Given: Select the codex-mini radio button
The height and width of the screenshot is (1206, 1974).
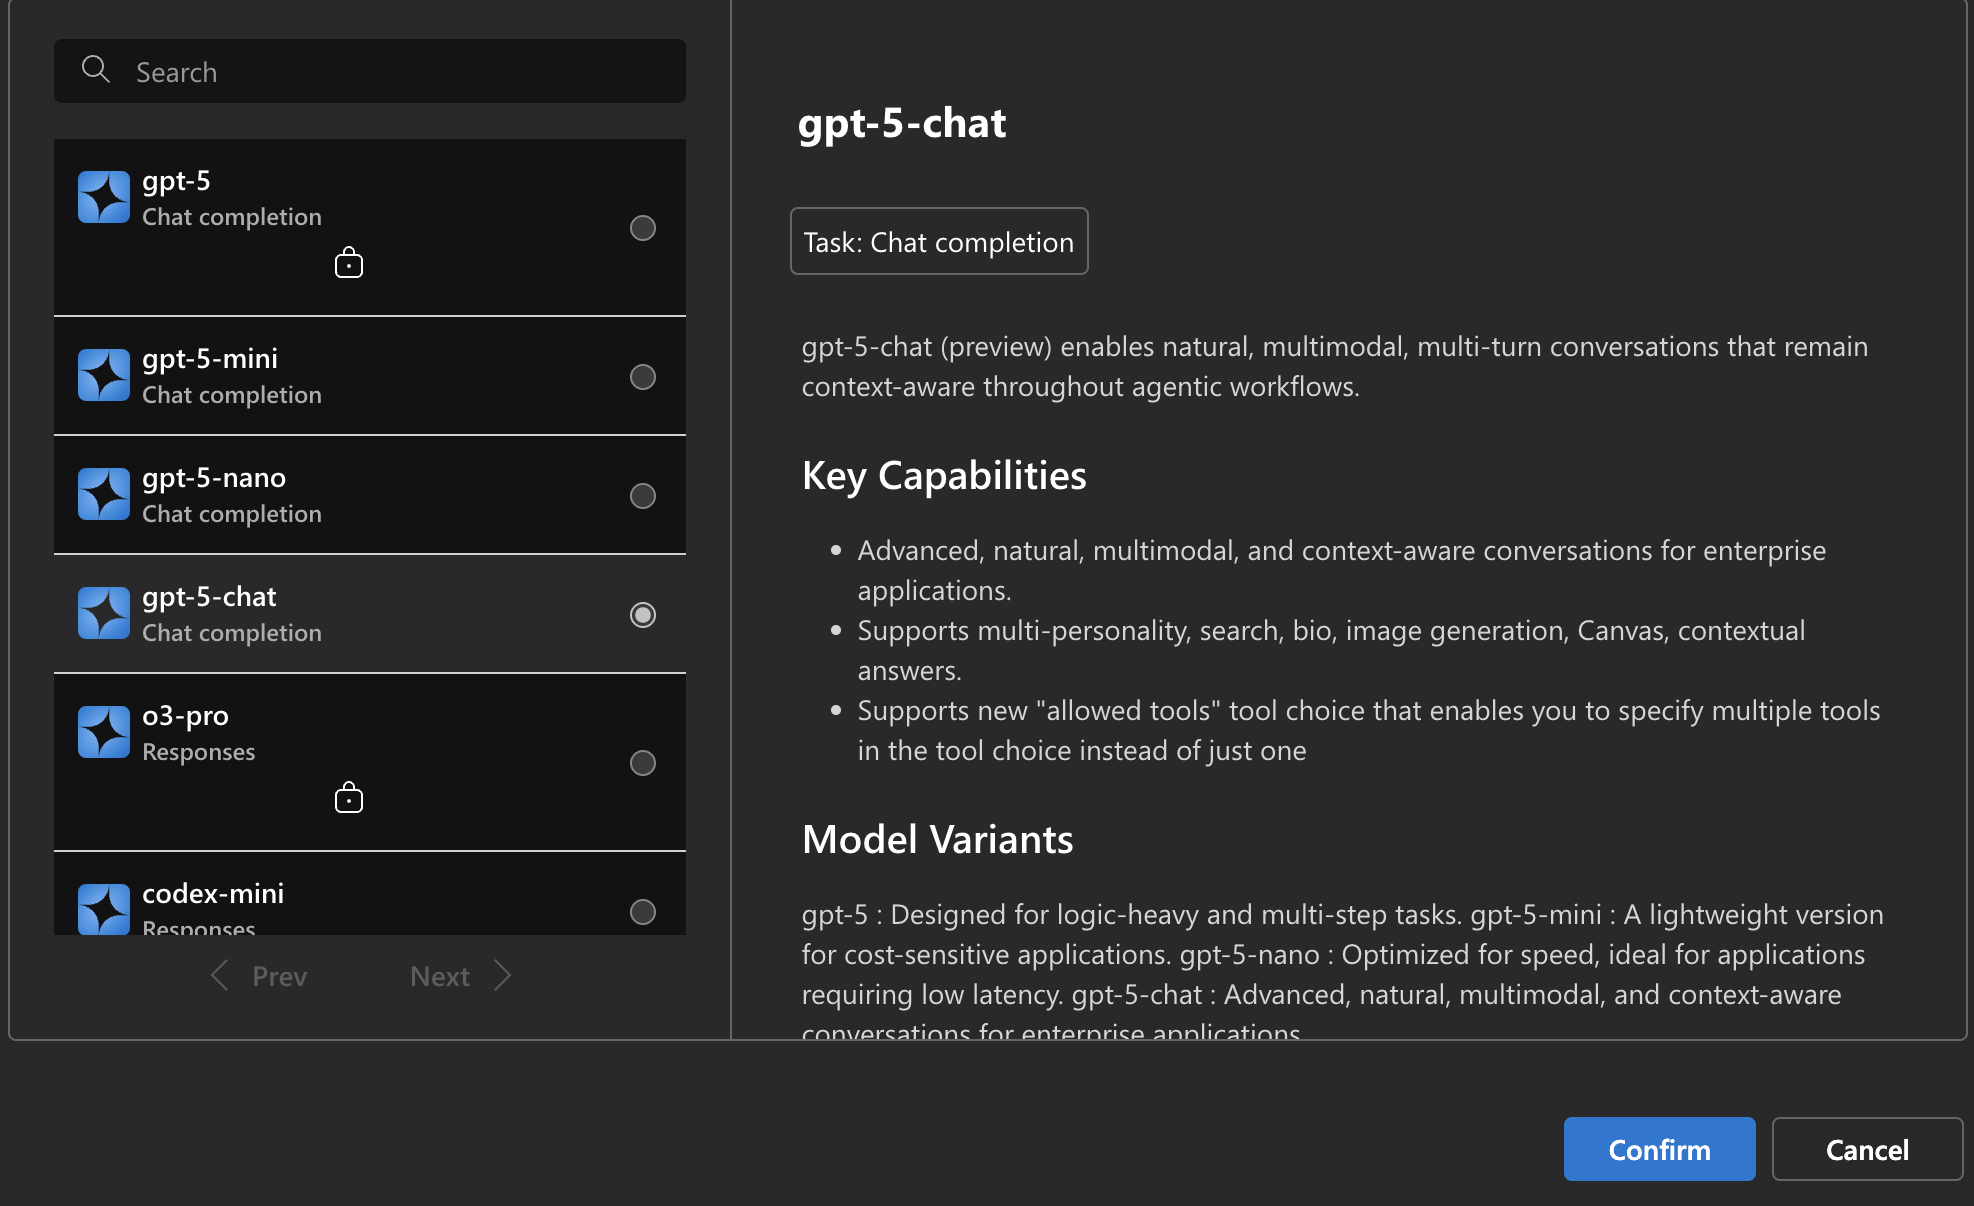Looking at the screenshot, I should pyautogui.click(x=643, y=911).
